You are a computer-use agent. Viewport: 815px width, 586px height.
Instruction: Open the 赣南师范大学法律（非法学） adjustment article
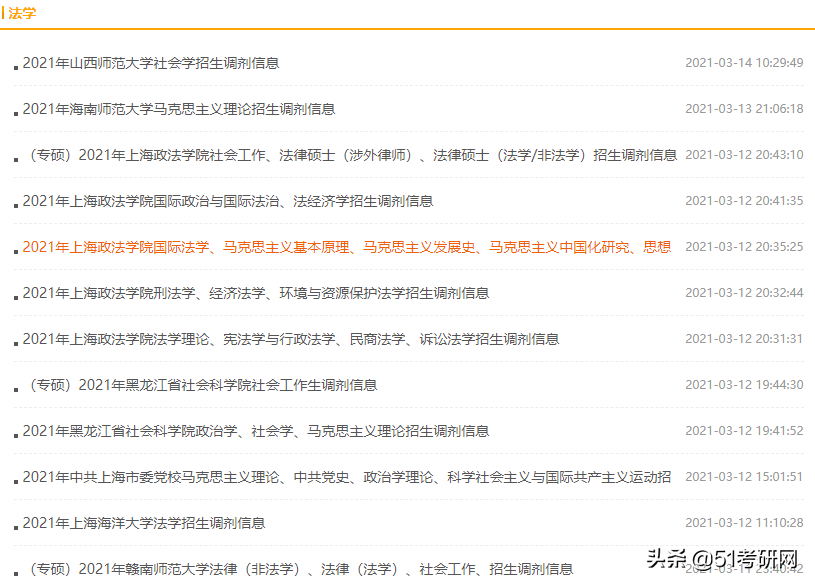[x=290, y=568]
